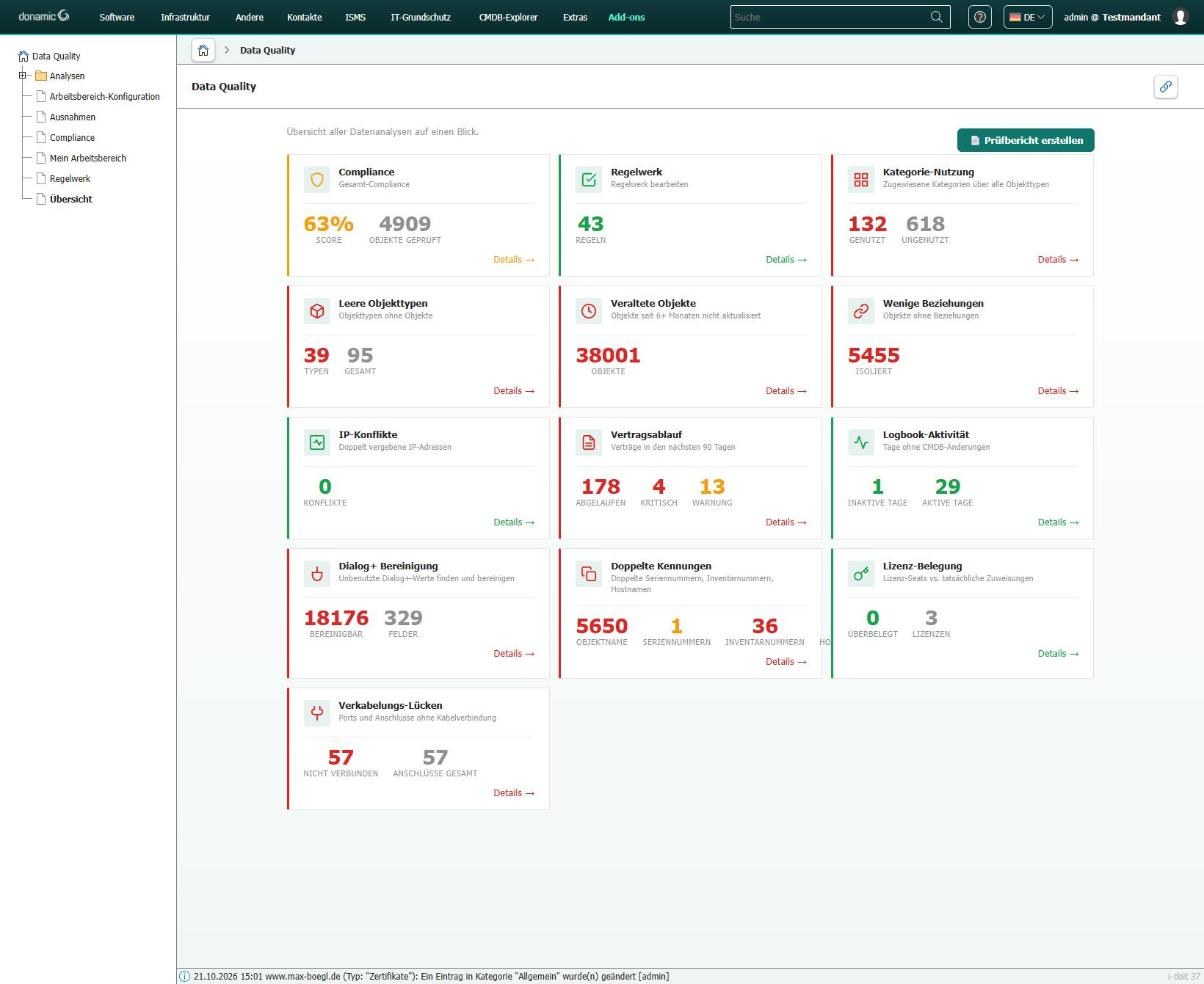Click the Kategorie-Nutzung grid icon

pyautogui.click(x=861, y=179)
